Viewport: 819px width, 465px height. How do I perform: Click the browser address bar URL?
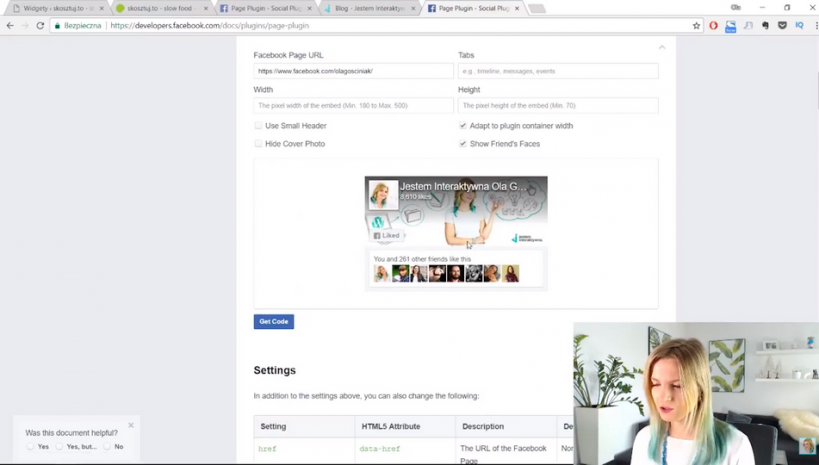209,26
